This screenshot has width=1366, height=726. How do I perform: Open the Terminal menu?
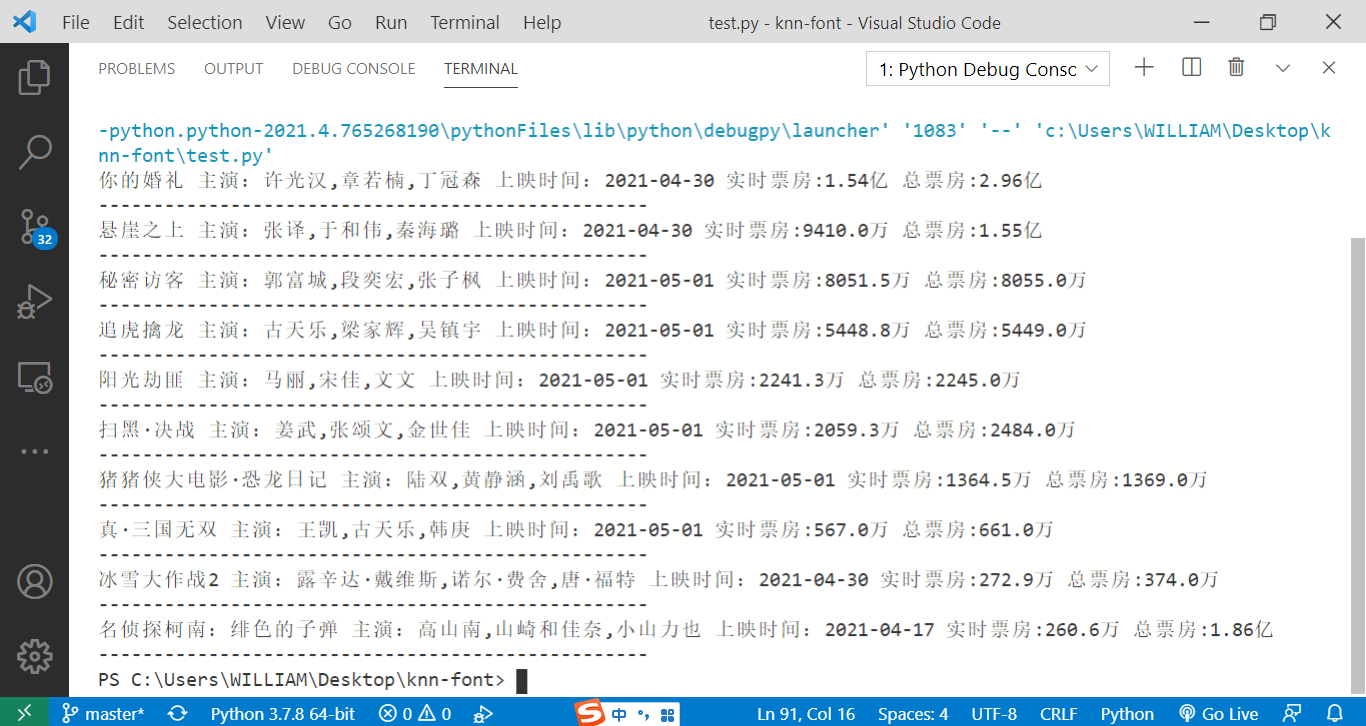(465, 22)
